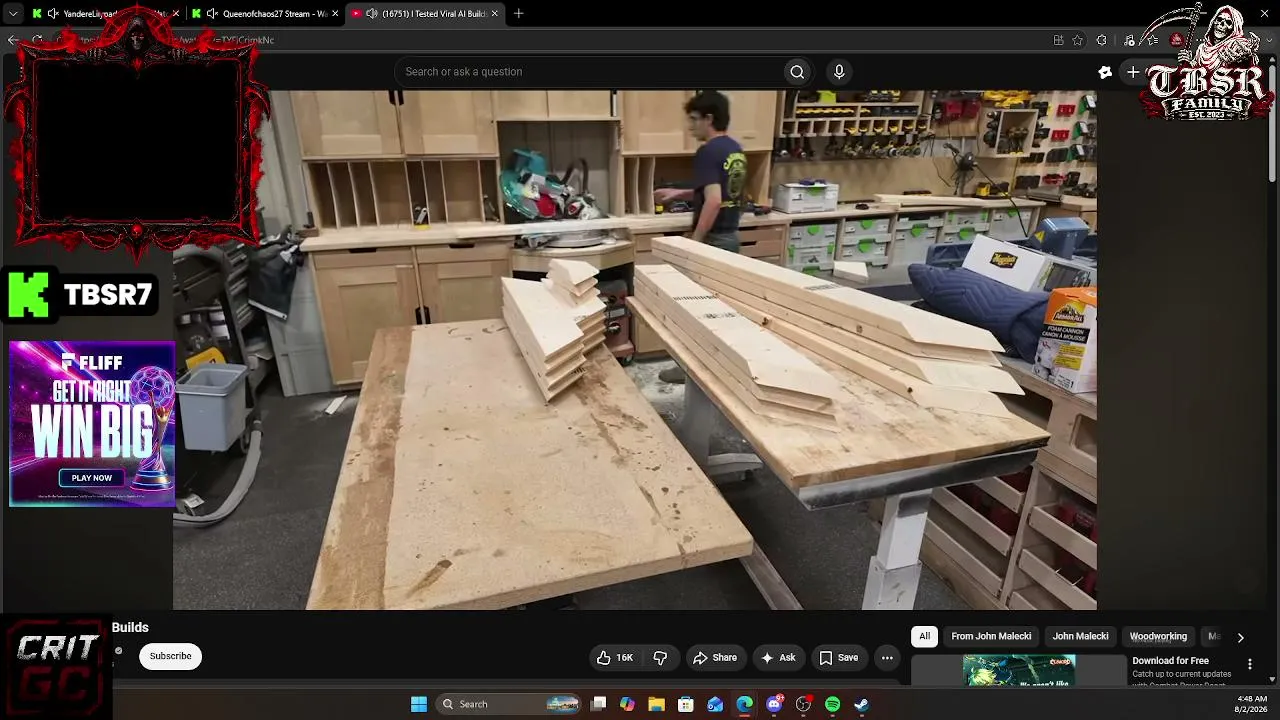Switch to Microsoft Edge in the taskbar
The width and height of the screenshot is (1280, 720).
tap(745, 704)
